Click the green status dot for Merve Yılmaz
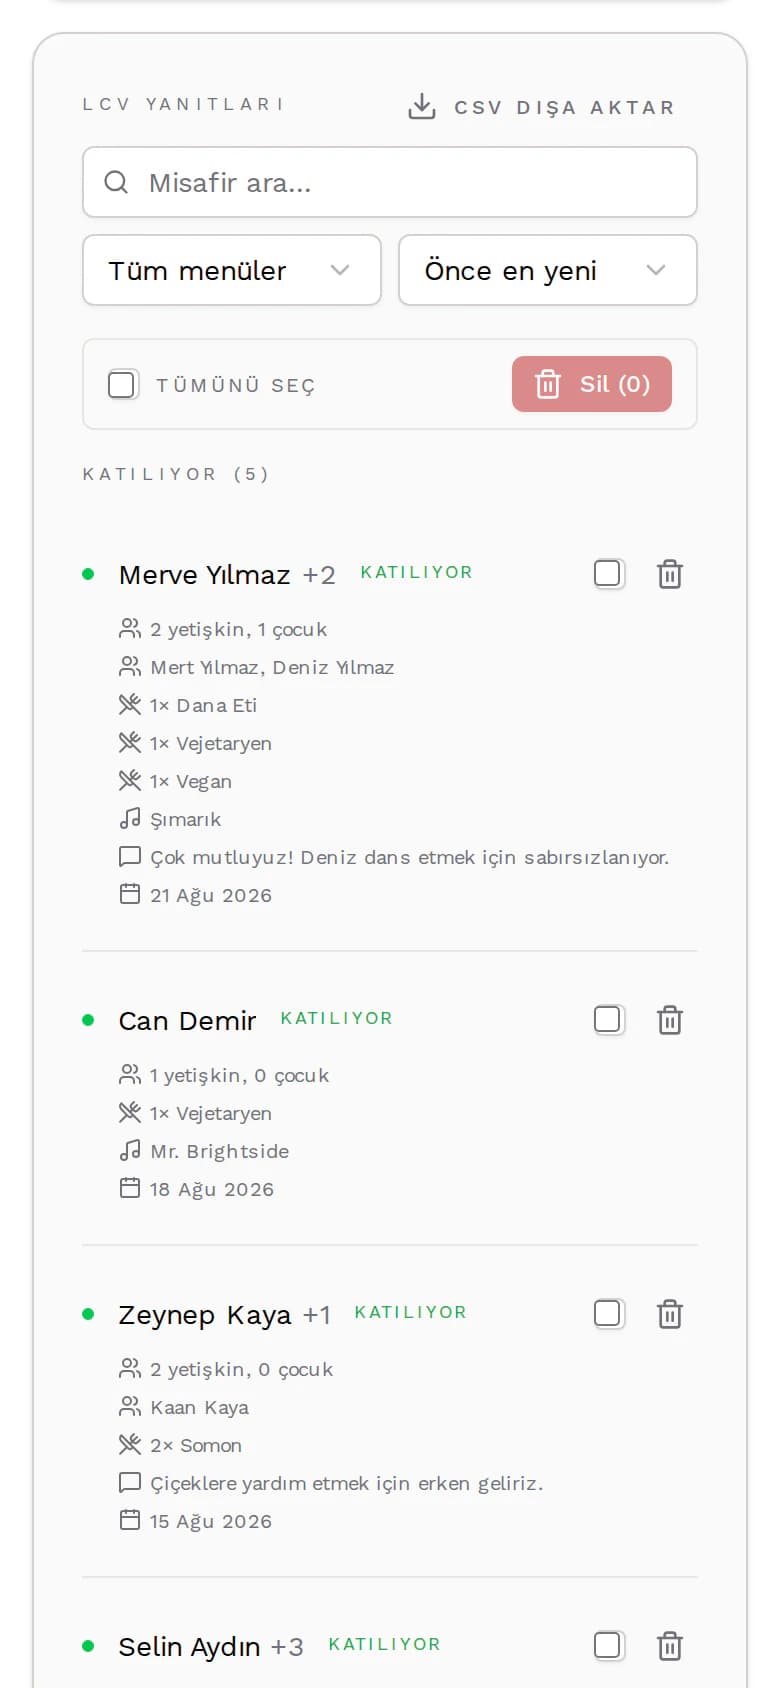 (88, 574)
